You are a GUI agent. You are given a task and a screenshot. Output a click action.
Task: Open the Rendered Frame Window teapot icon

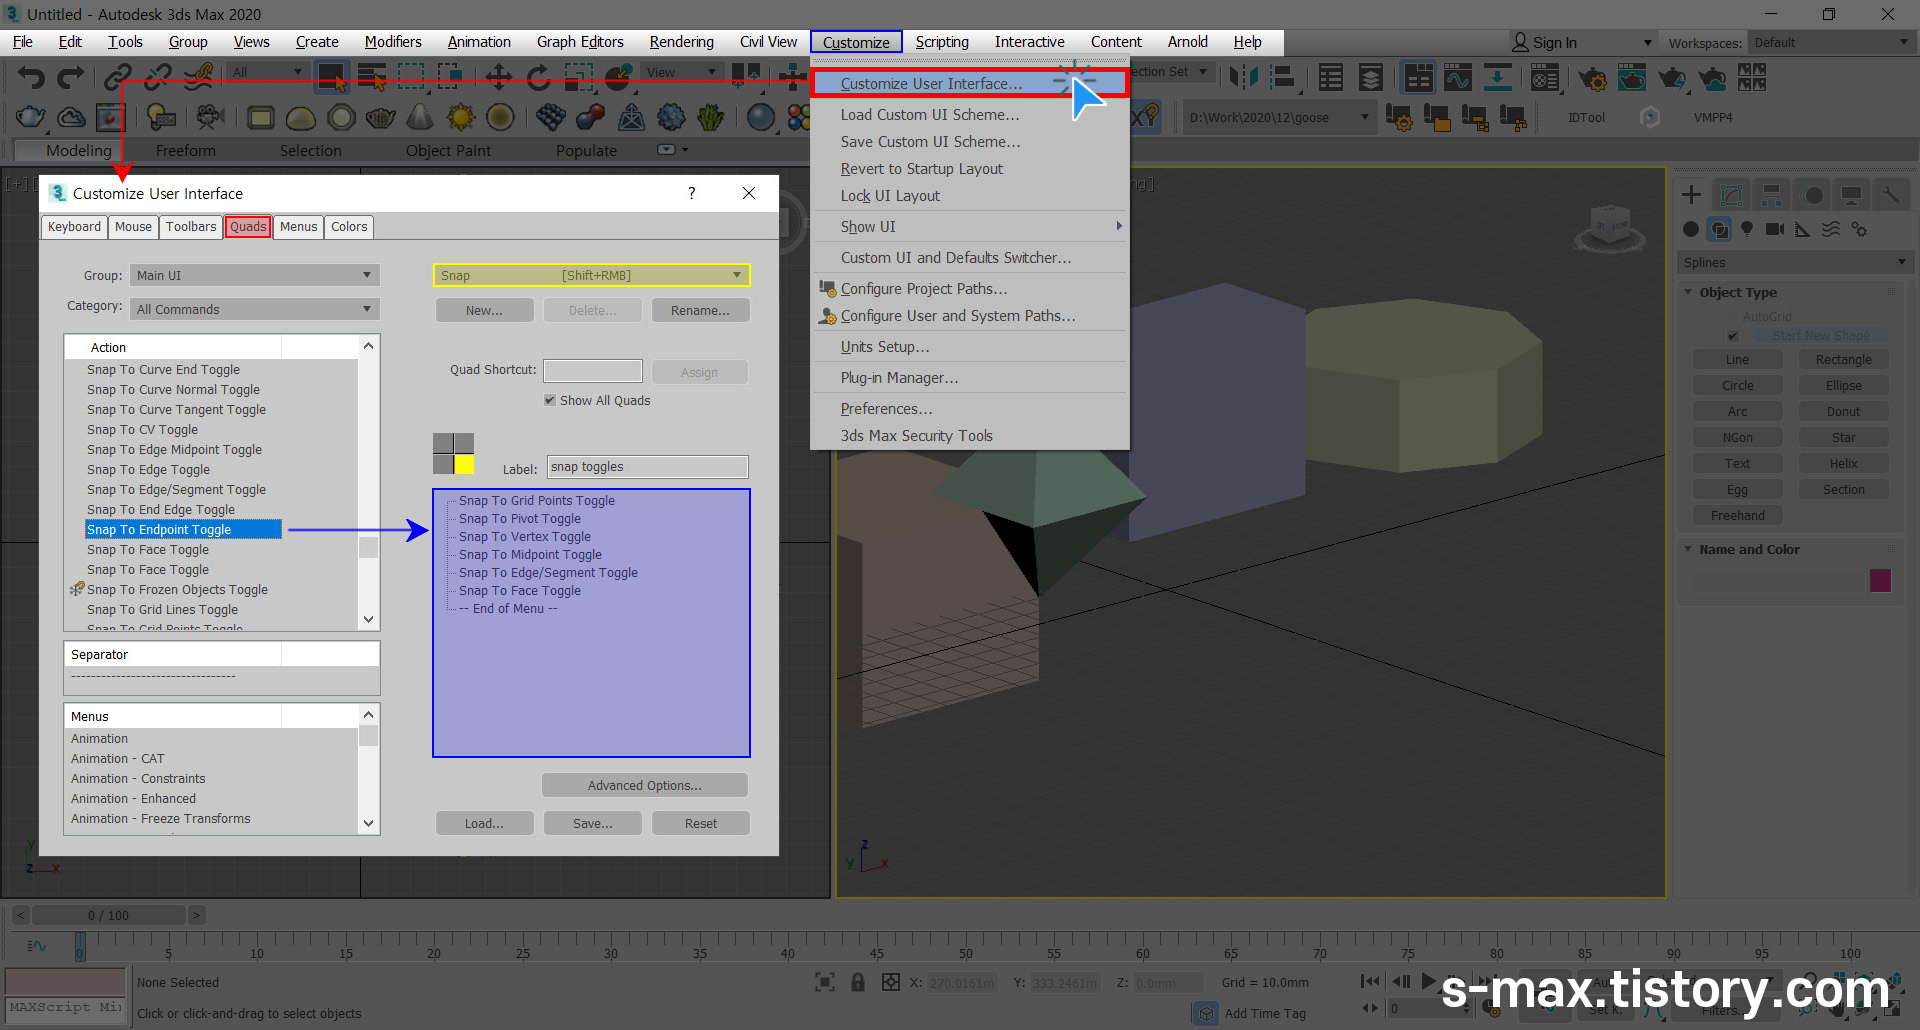1632,77
